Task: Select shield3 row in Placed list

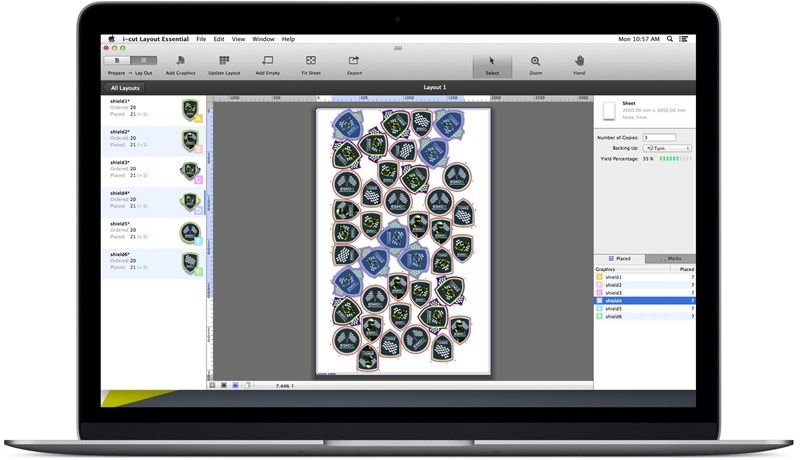Action: tap(645, 293)
